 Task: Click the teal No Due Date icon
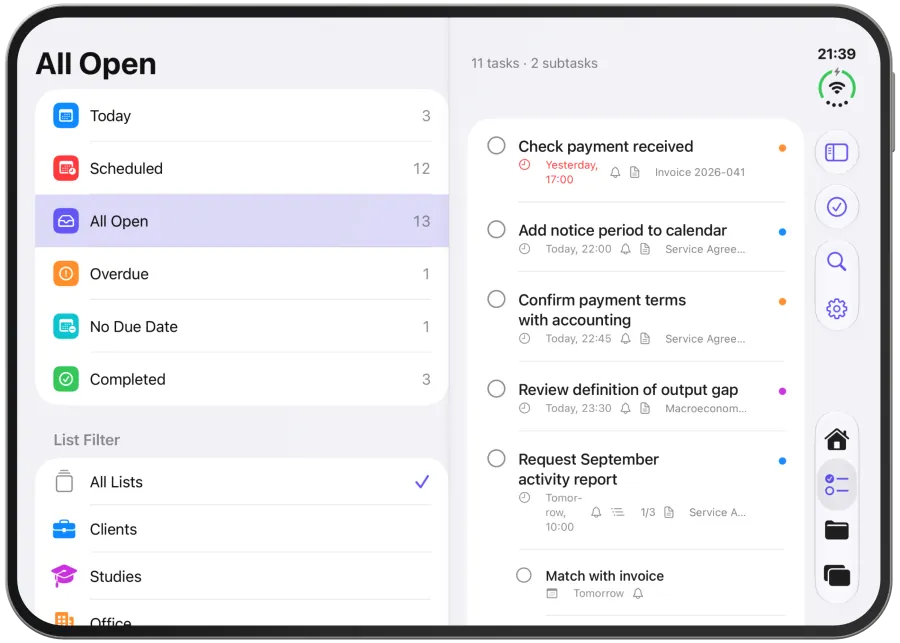tap(66, 327)
